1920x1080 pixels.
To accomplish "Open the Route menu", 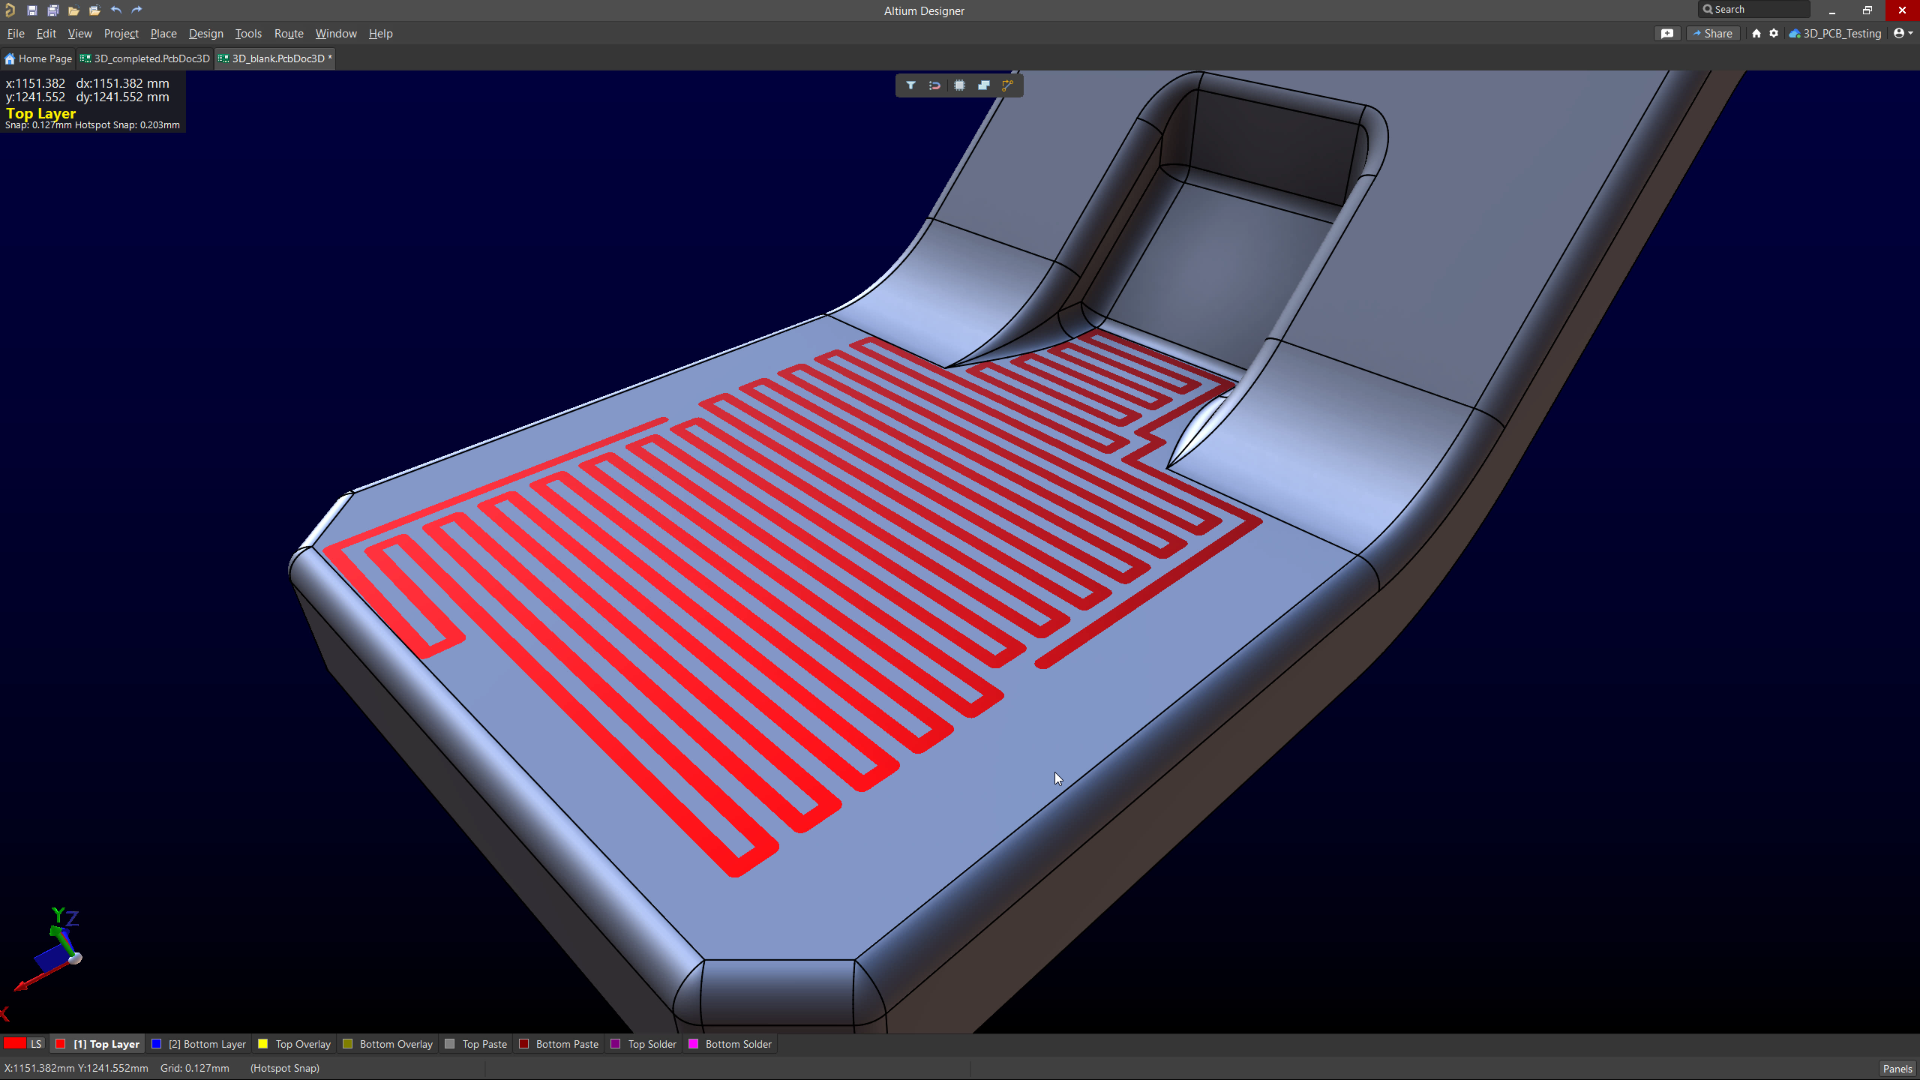I will tap(288, 34).
